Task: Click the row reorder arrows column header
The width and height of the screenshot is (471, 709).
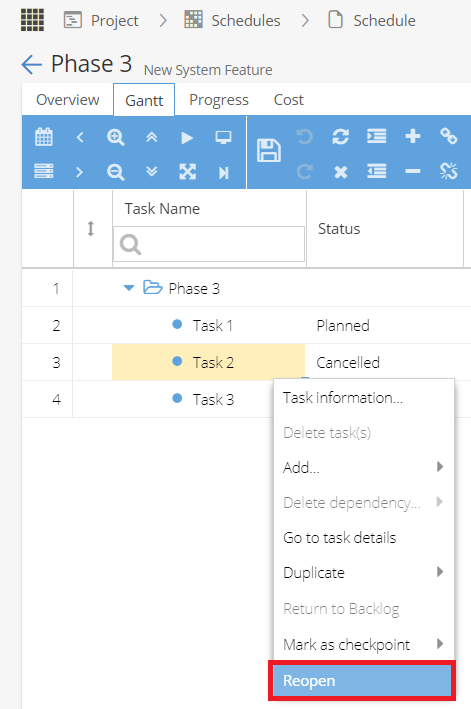Action: click(x=91, y=228)
